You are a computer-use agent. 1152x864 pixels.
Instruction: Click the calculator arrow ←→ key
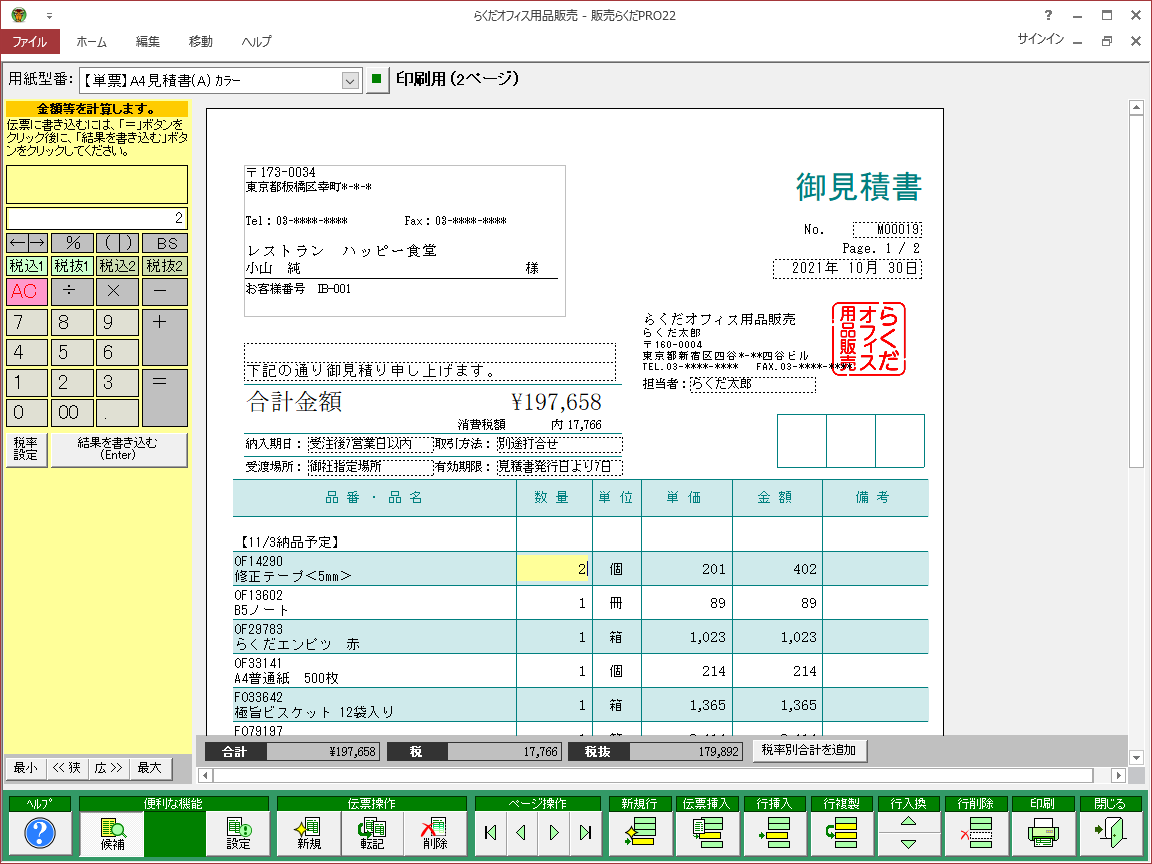27,243
